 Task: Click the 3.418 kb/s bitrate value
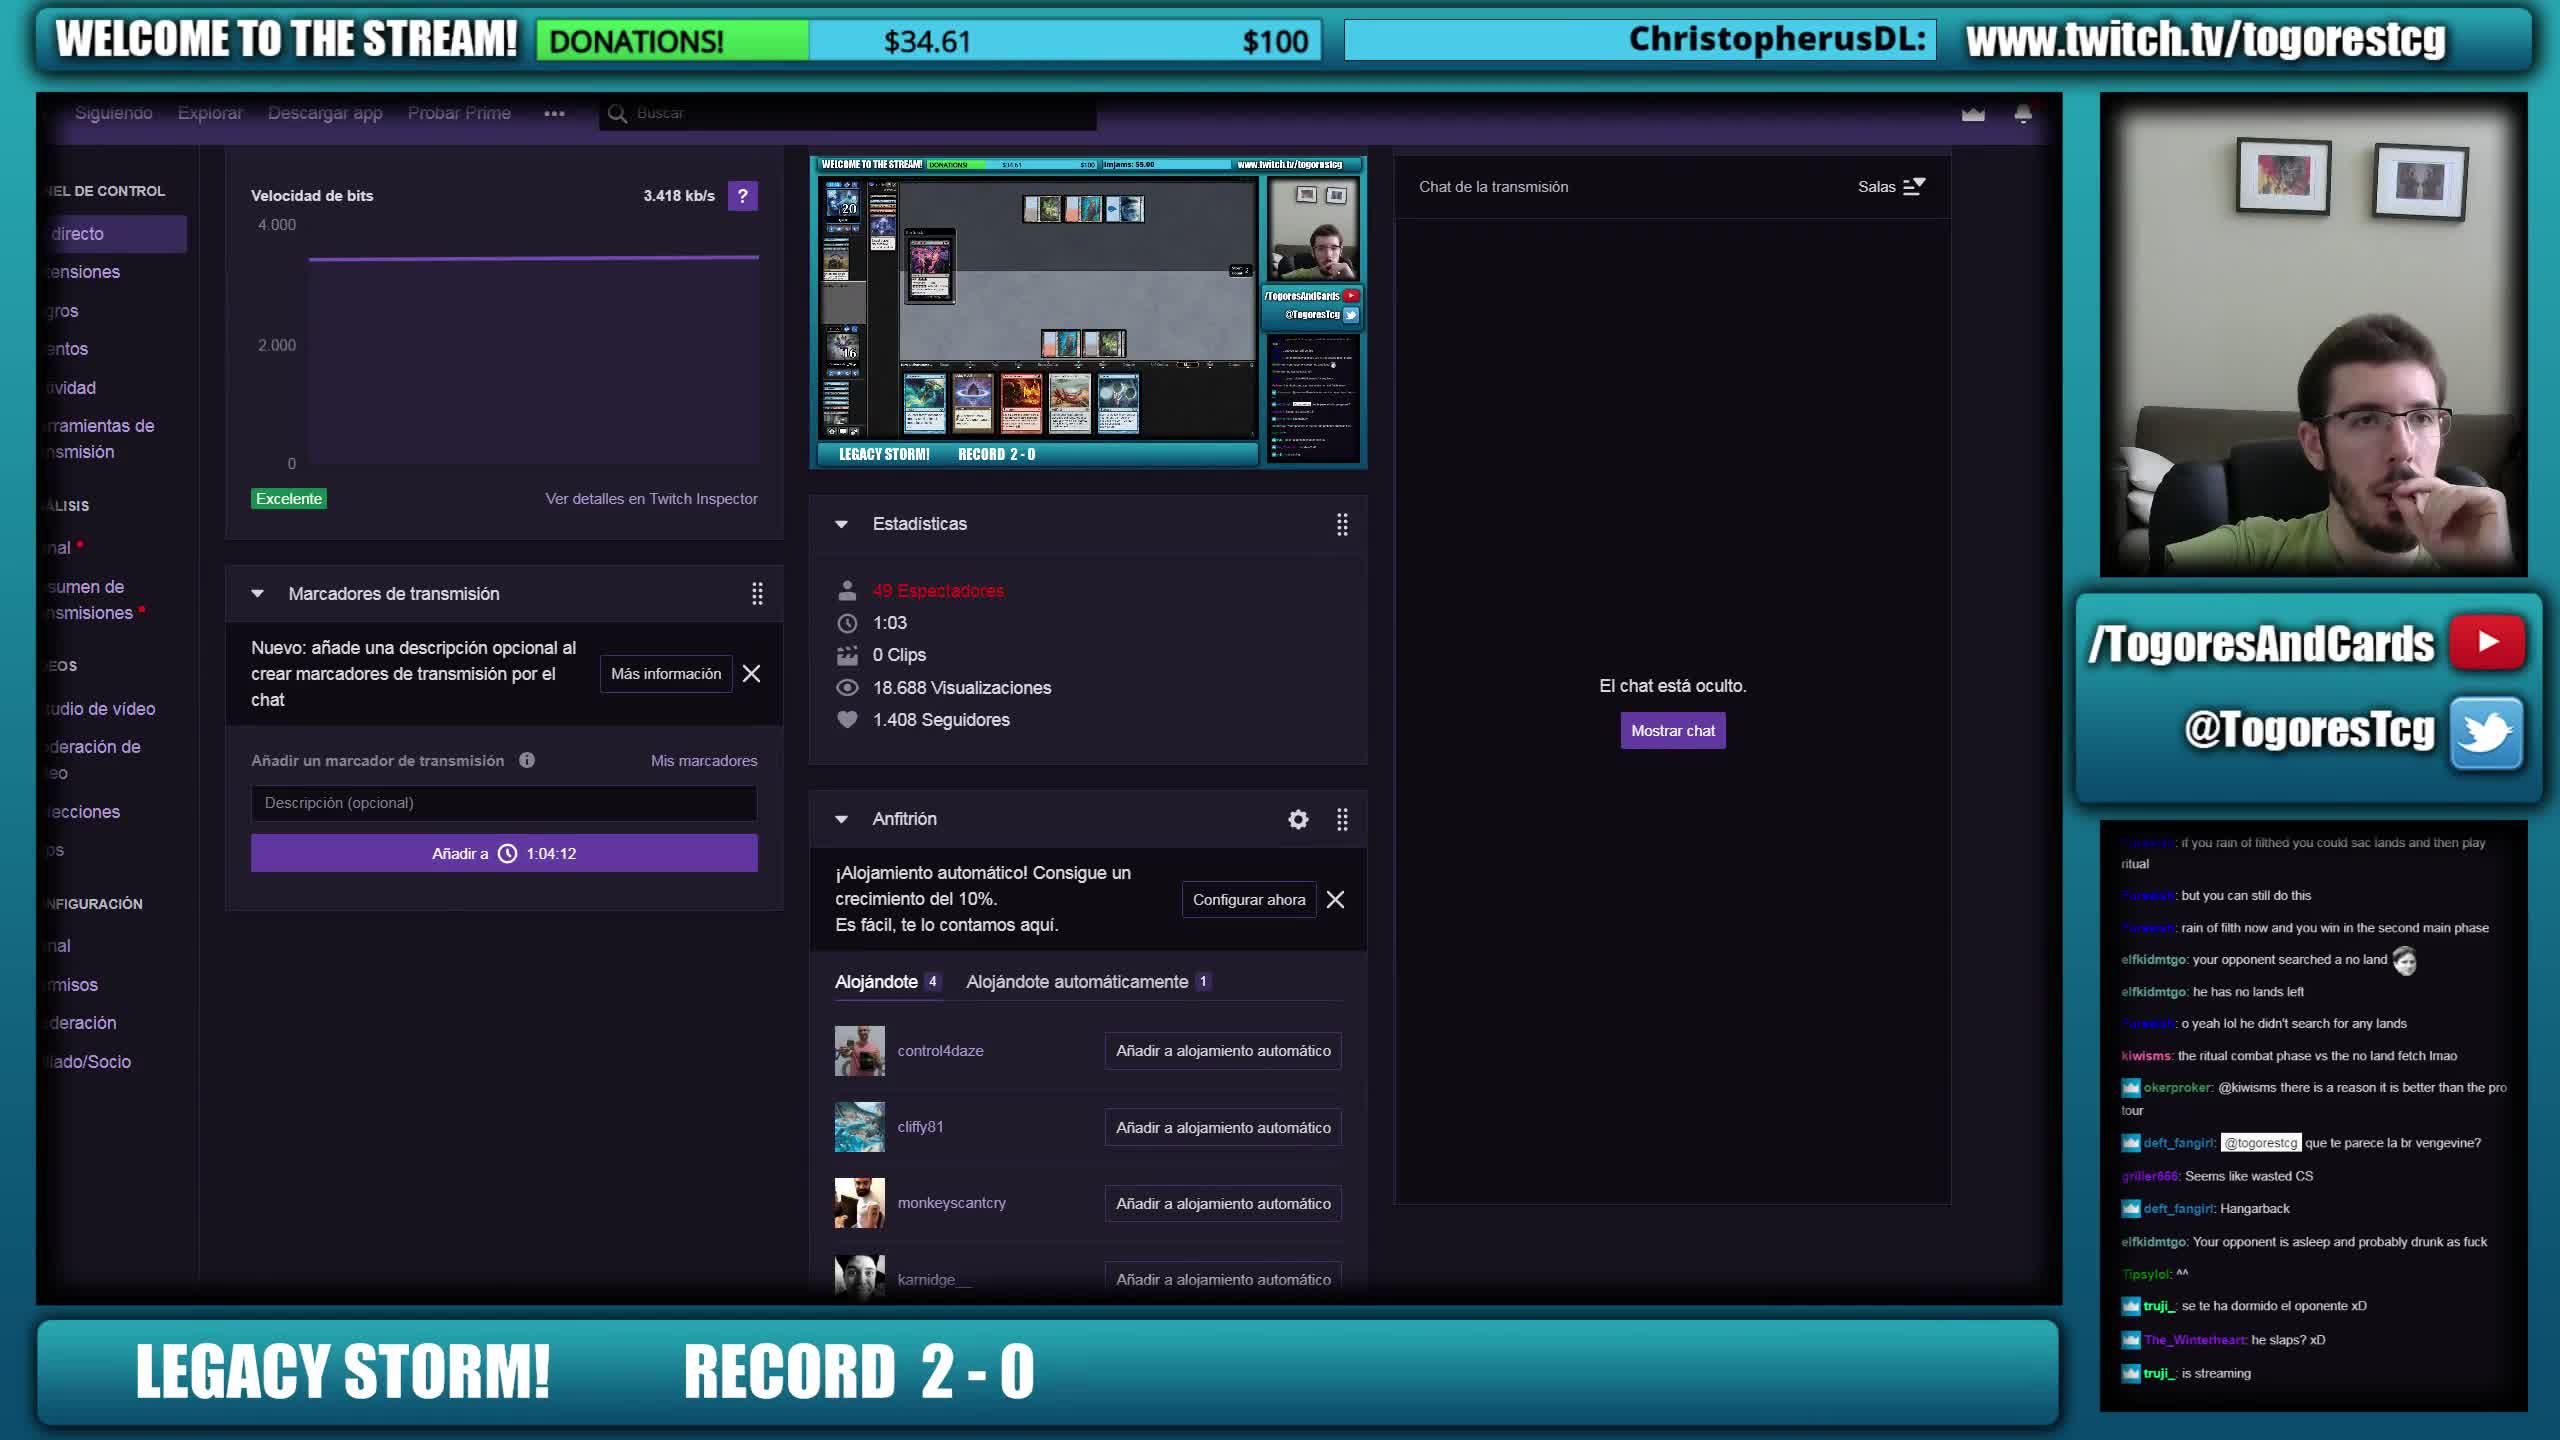tap(679, 196)
